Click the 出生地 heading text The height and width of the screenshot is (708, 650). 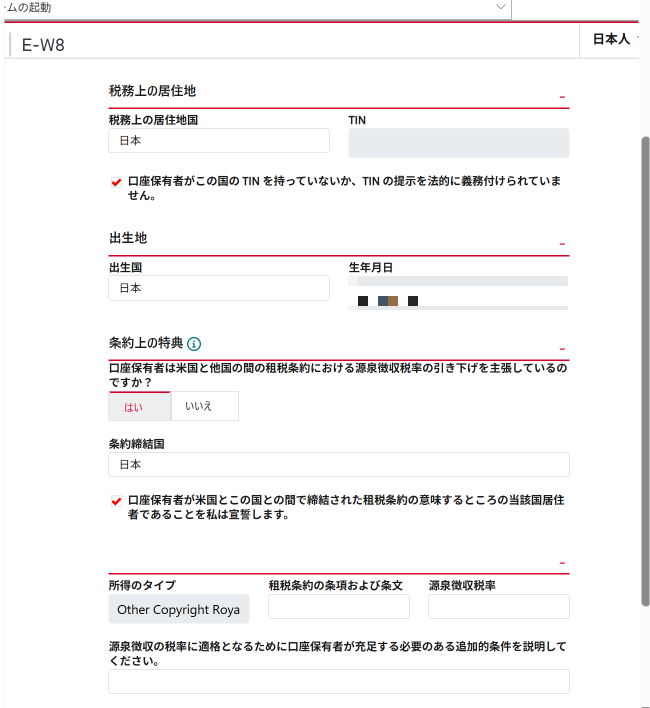coord(128,238)
